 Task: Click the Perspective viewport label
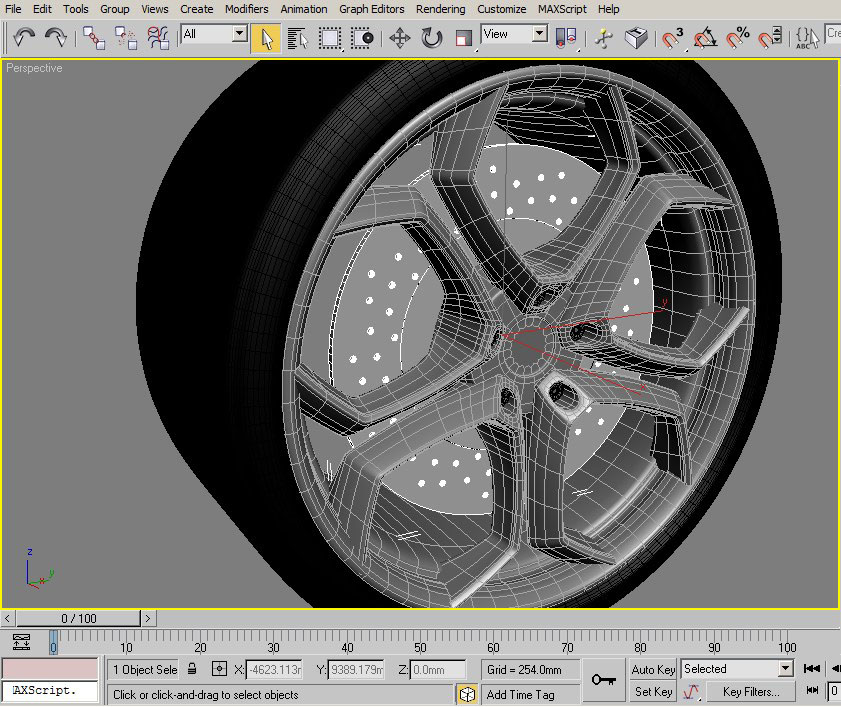pyautogui.click(x=34, y=68)
